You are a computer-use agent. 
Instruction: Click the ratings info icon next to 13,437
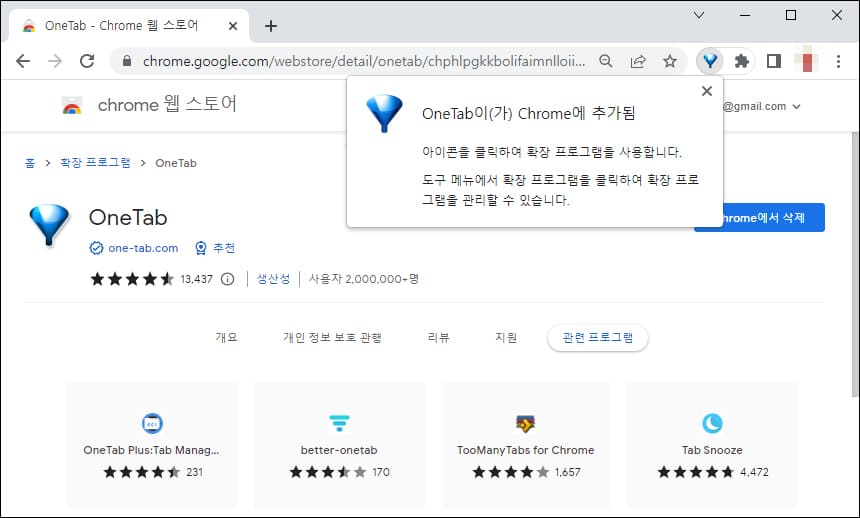pos(228,279)
